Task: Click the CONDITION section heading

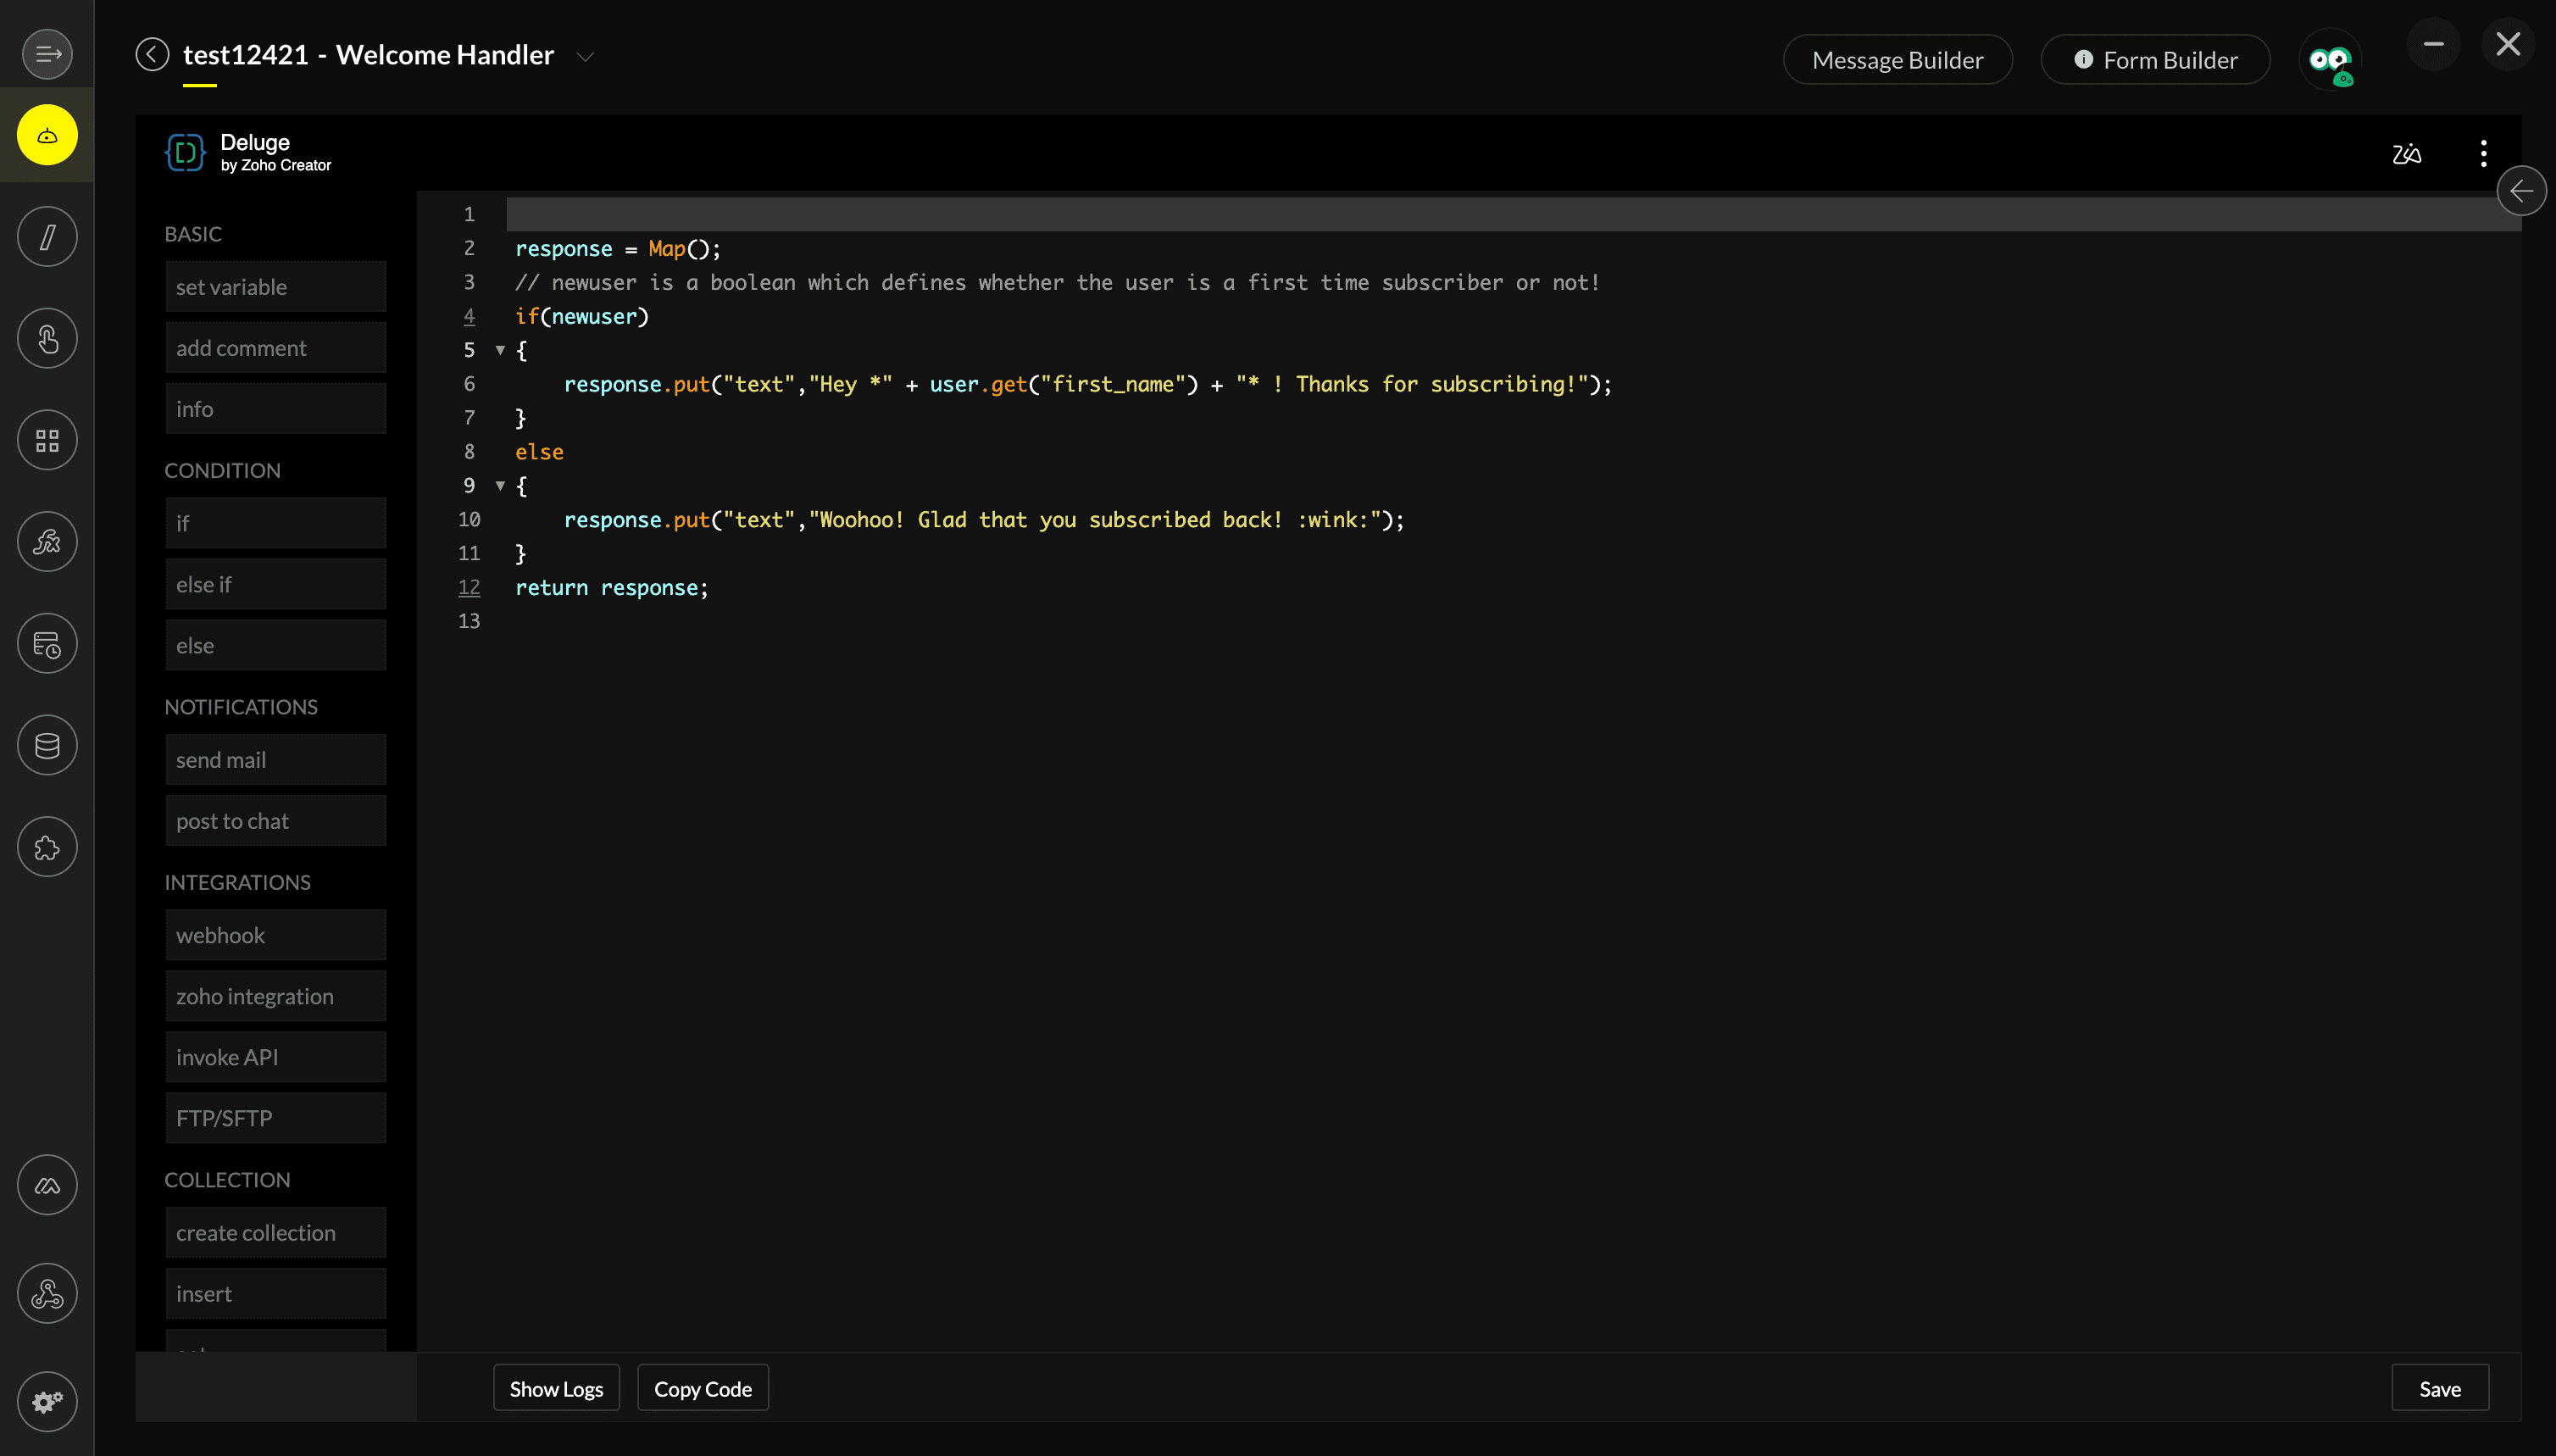Action: (222, 470)
